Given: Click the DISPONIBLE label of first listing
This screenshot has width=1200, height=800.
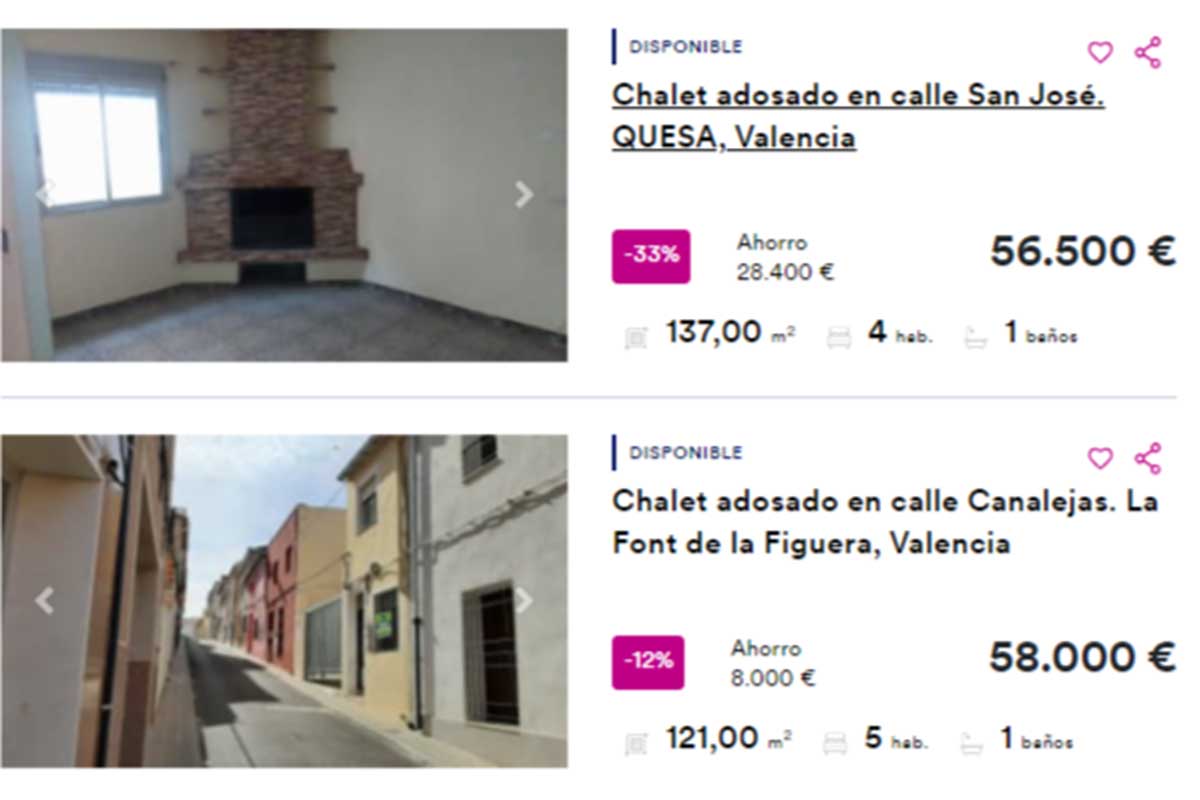Looking at the screenshot, I should (x=685, y=46).
